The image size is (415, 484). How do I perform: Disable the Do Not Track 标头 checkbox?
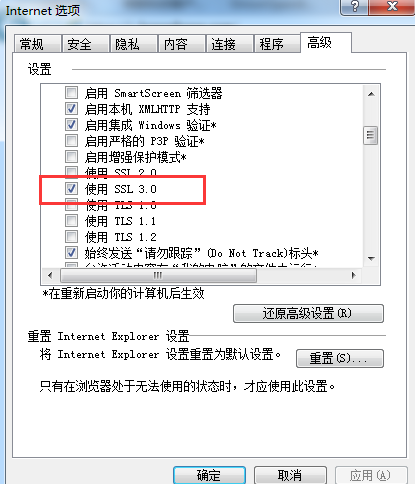(x=71, y=253)
